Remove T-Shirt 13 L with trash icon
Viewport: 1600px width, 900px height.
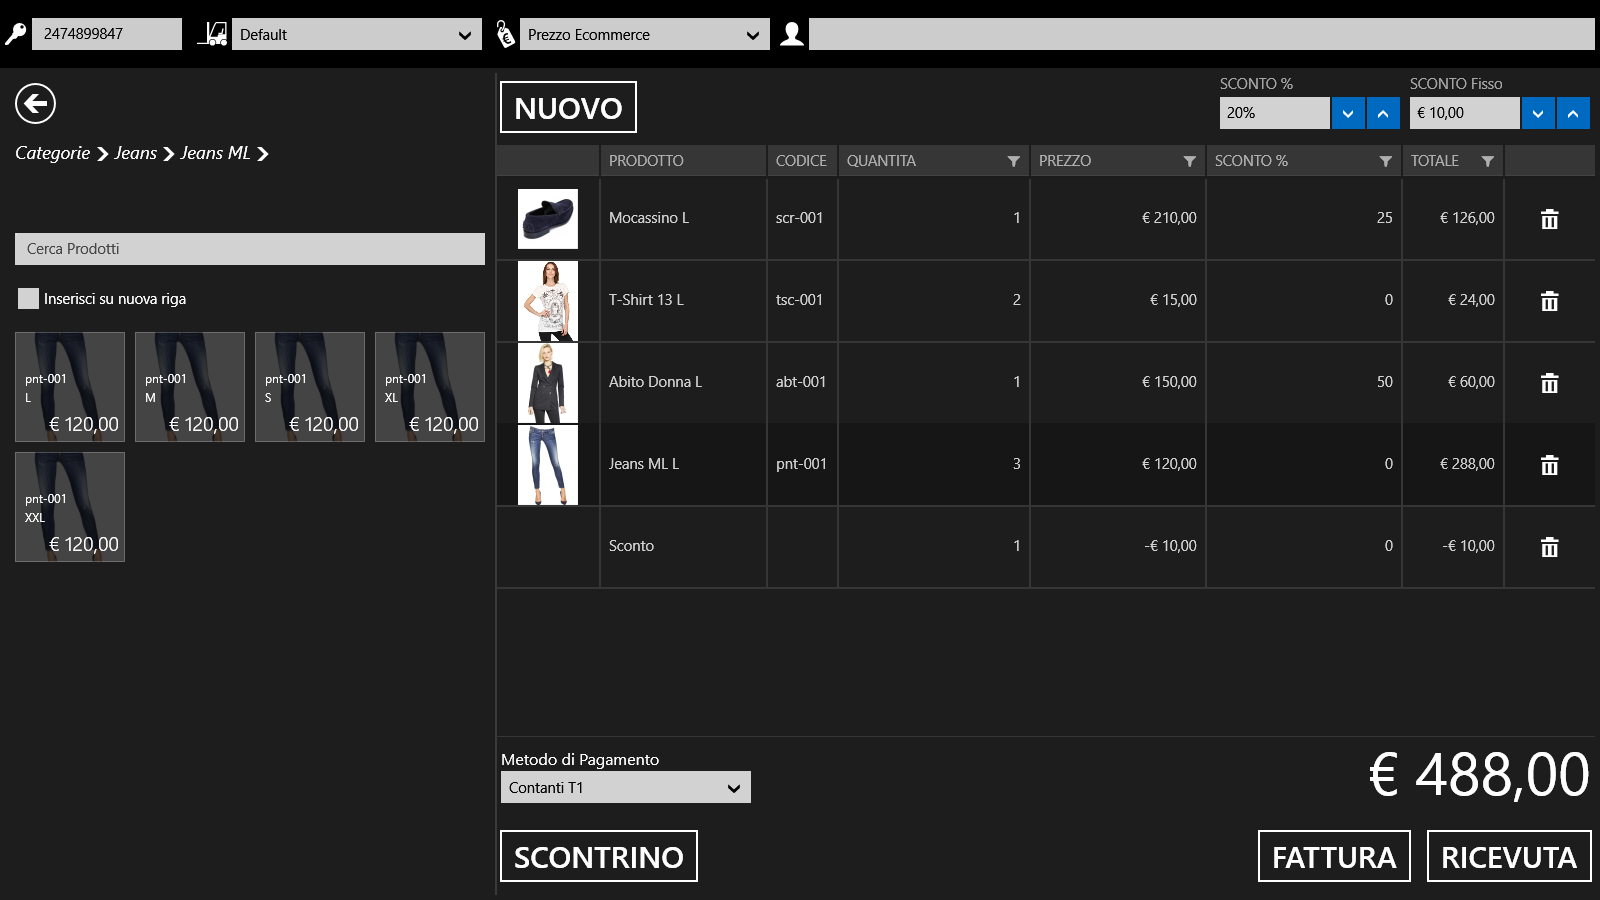click(1549, 301)
